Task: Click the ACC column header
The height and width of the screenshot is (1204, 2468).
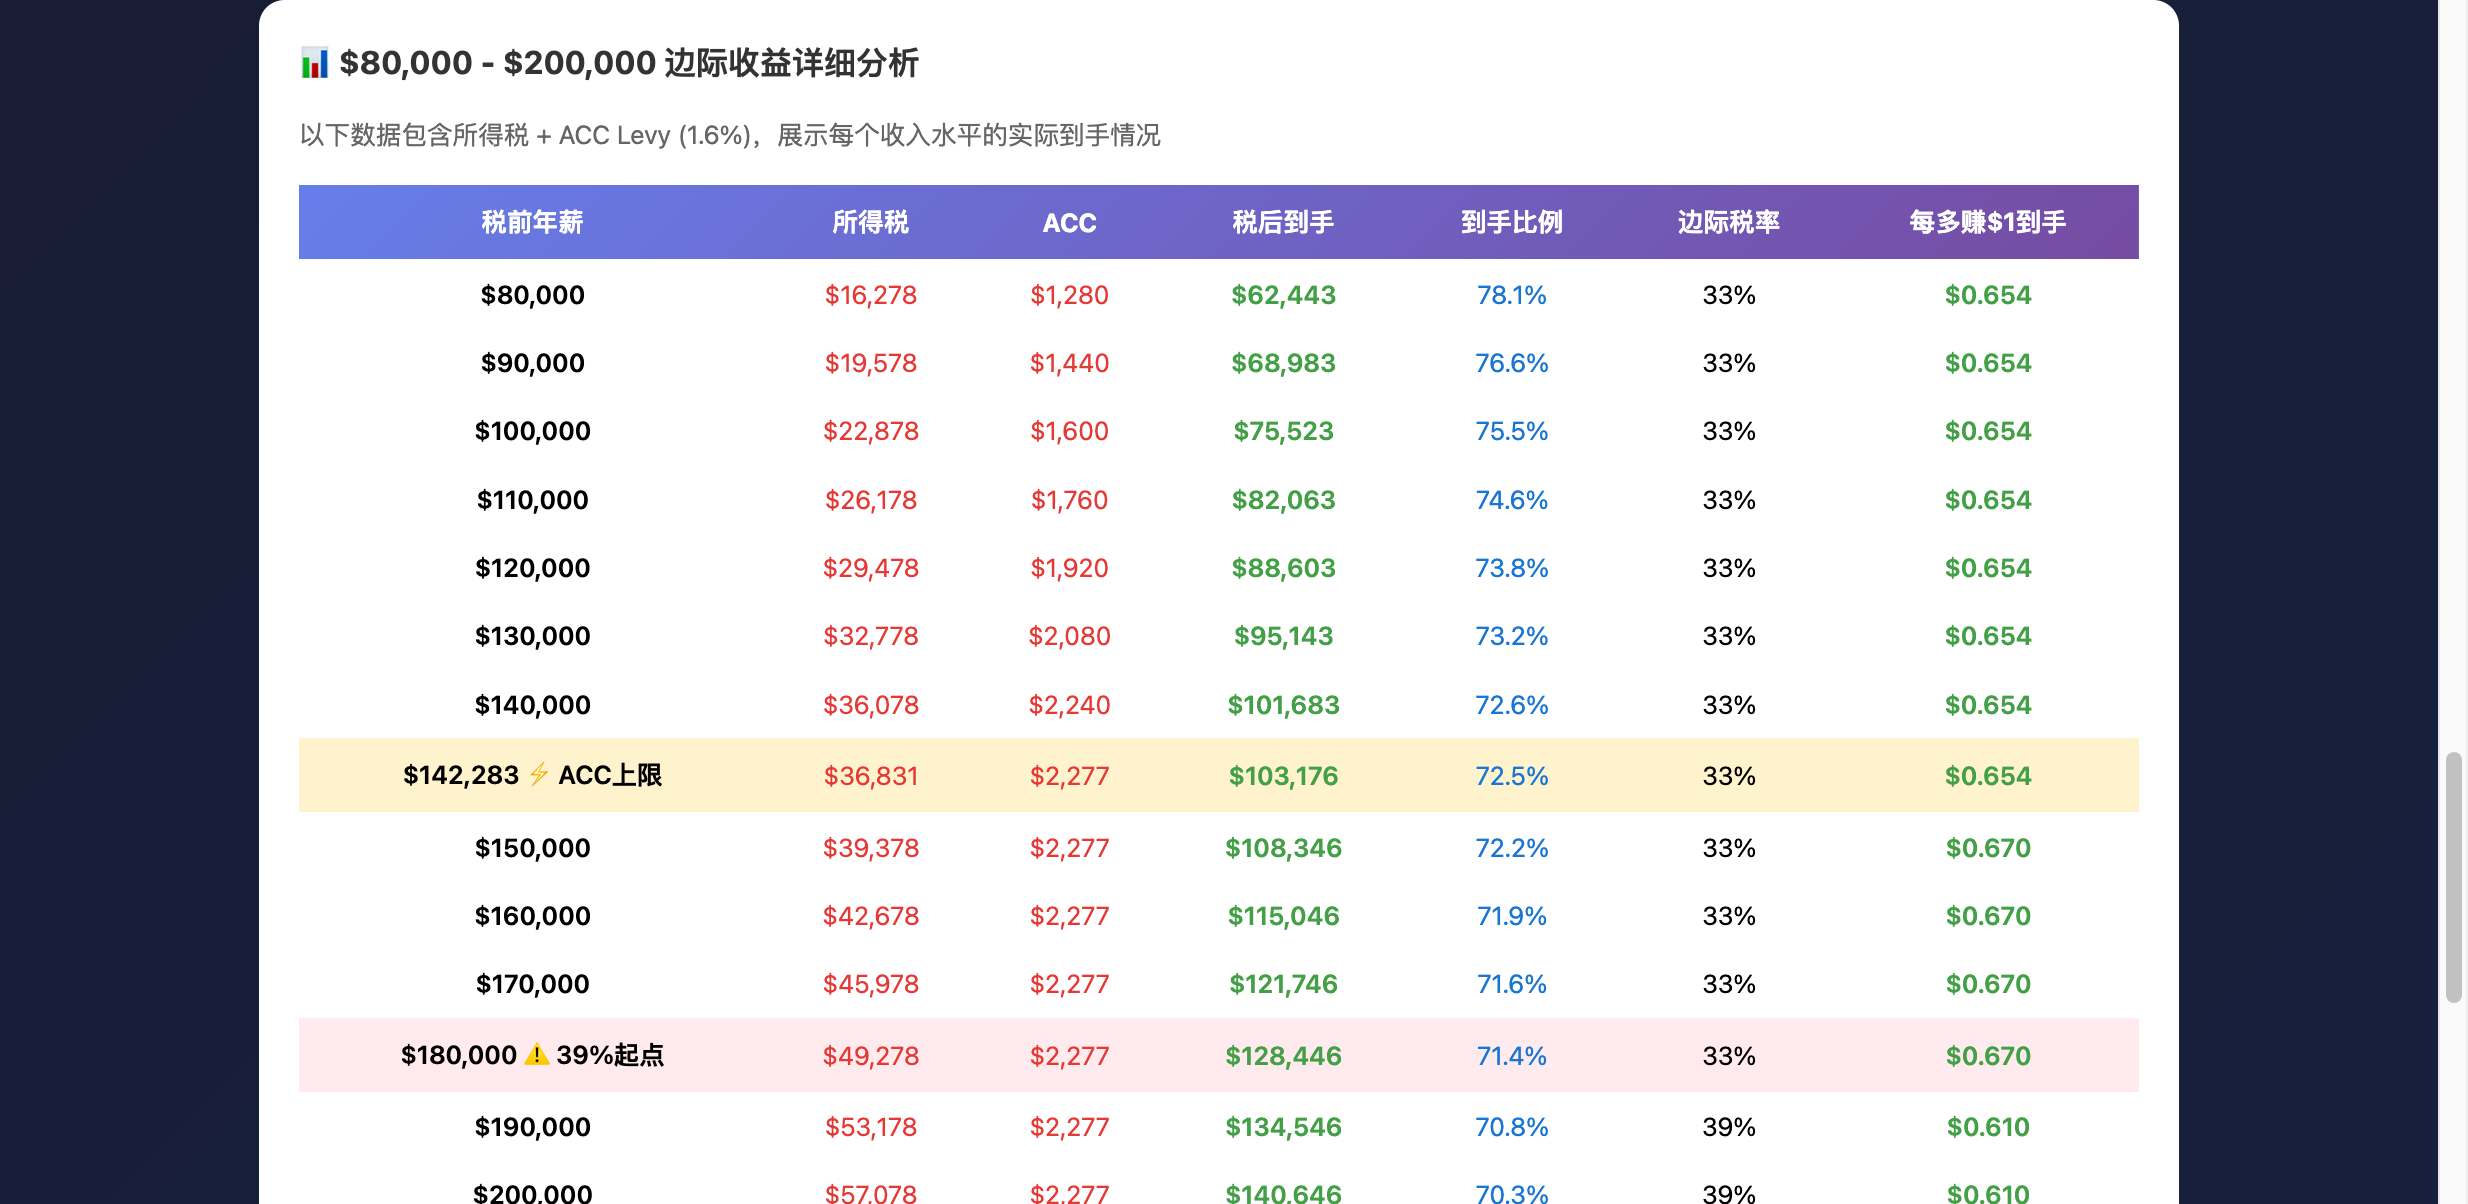Action: [x=1069, y=222]
